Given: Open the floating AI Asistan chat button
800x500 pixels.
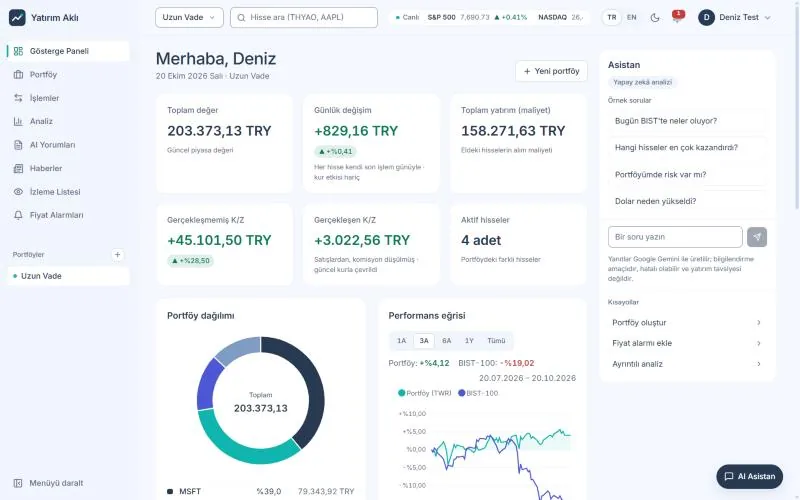Looking at the screenshot, I should (x=749, y=477).
